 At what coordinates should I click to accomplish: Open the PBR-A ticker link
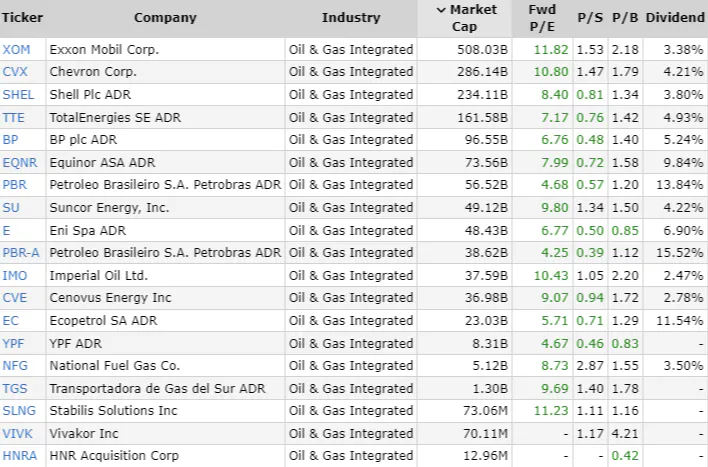[21, 252]
